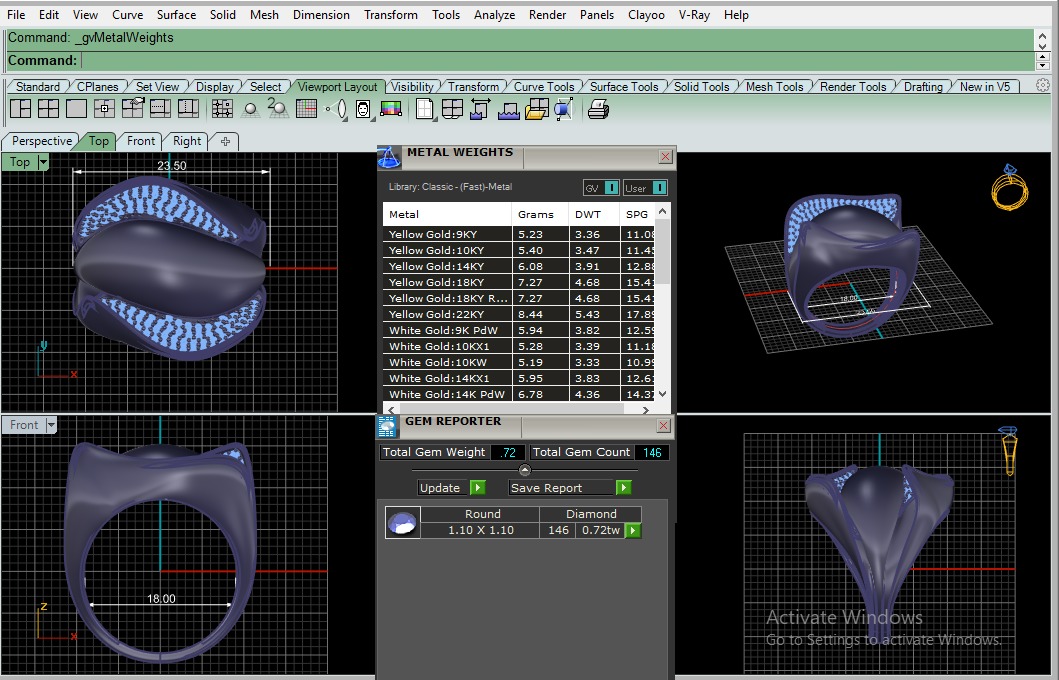Click the New Detail viewport icon
Screen dimensions: 1059x680
(x=453, y=109)
